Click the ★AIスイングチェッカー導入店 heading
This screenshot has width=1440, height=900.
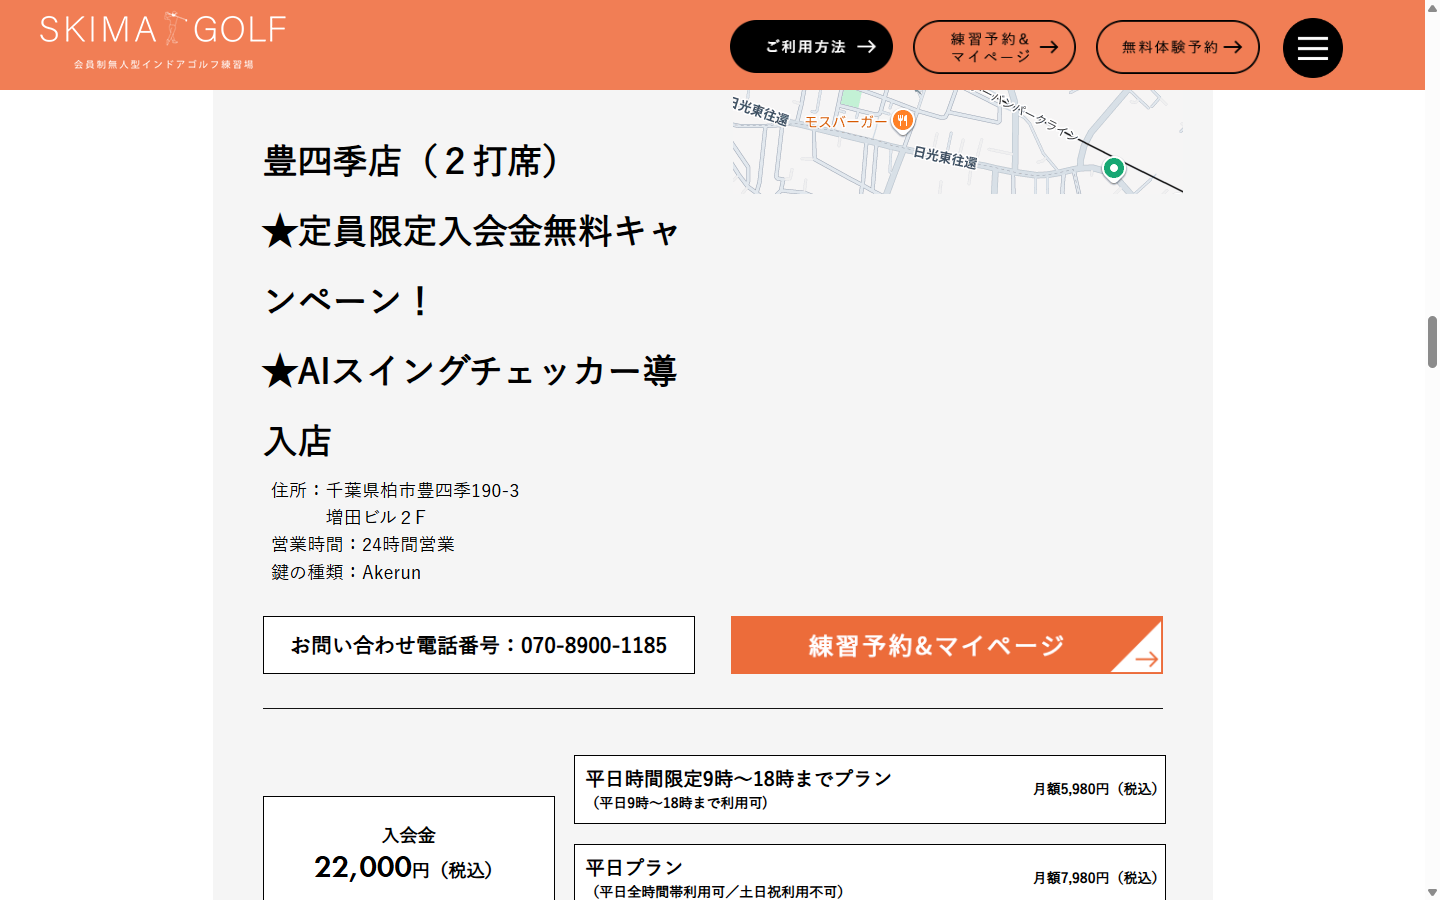(x=470, y=406)
